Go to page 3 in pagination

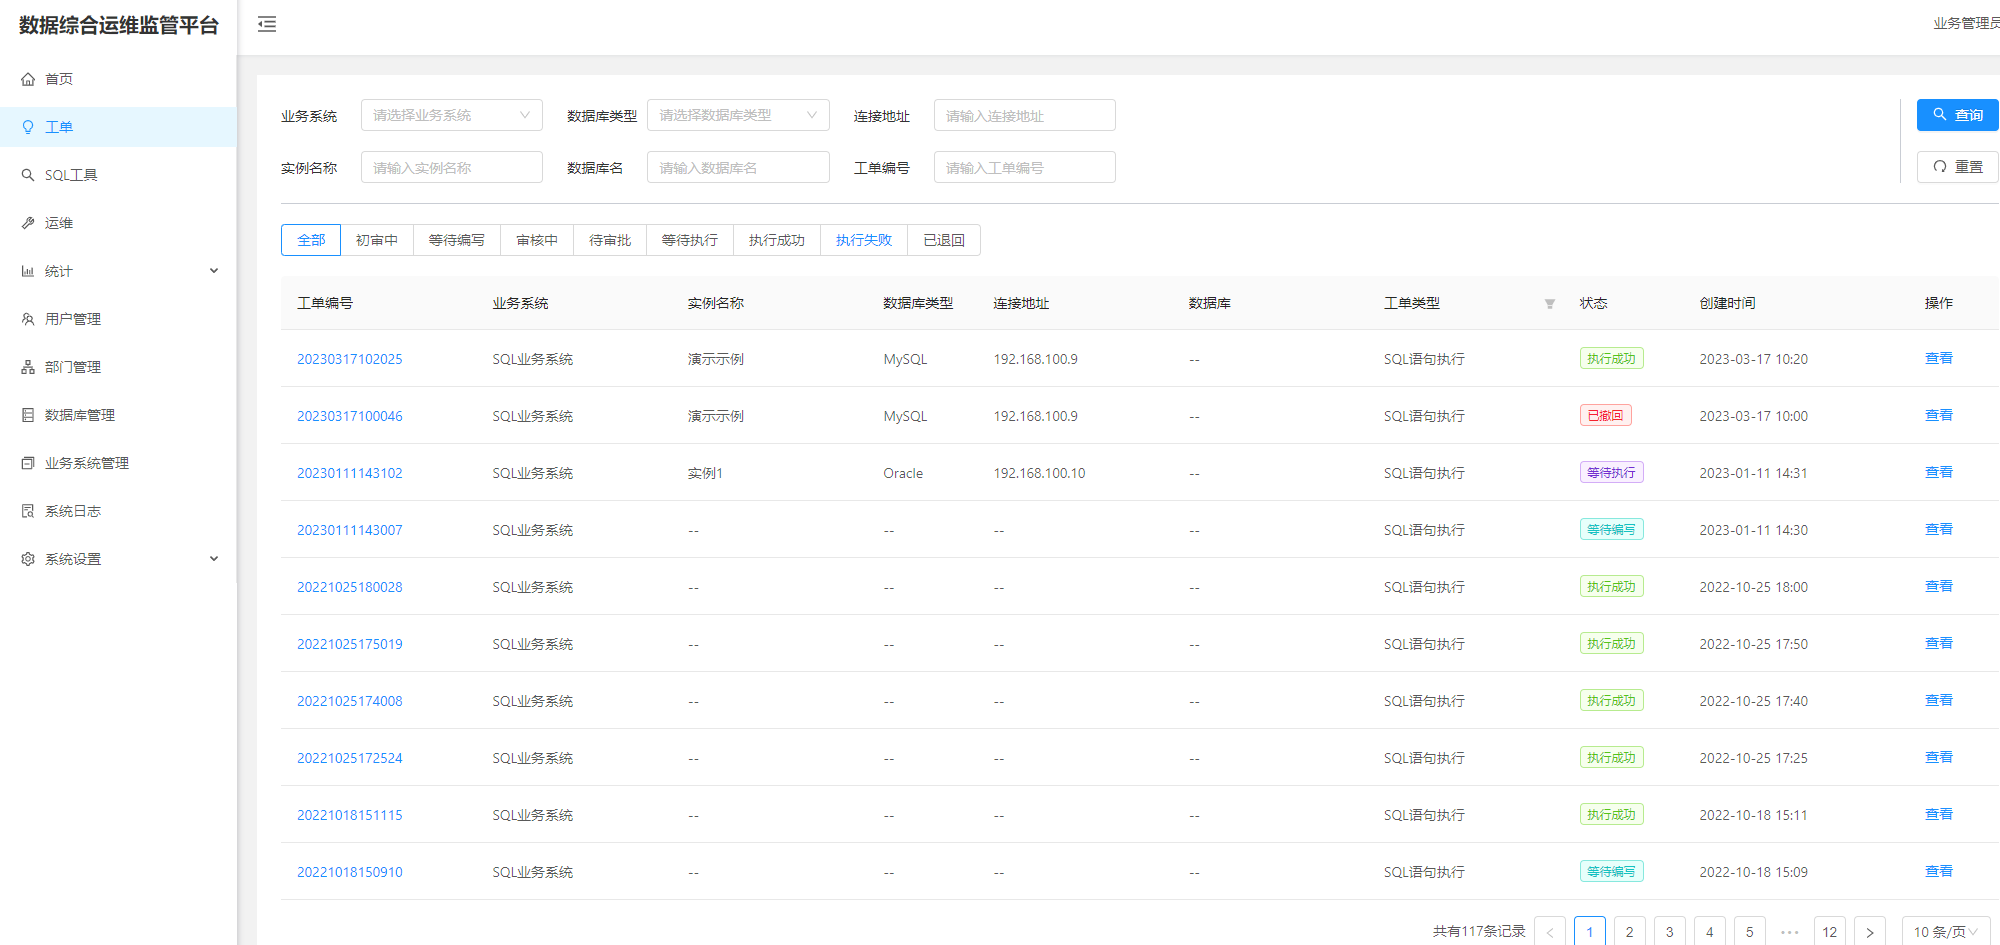(1670, 932)
